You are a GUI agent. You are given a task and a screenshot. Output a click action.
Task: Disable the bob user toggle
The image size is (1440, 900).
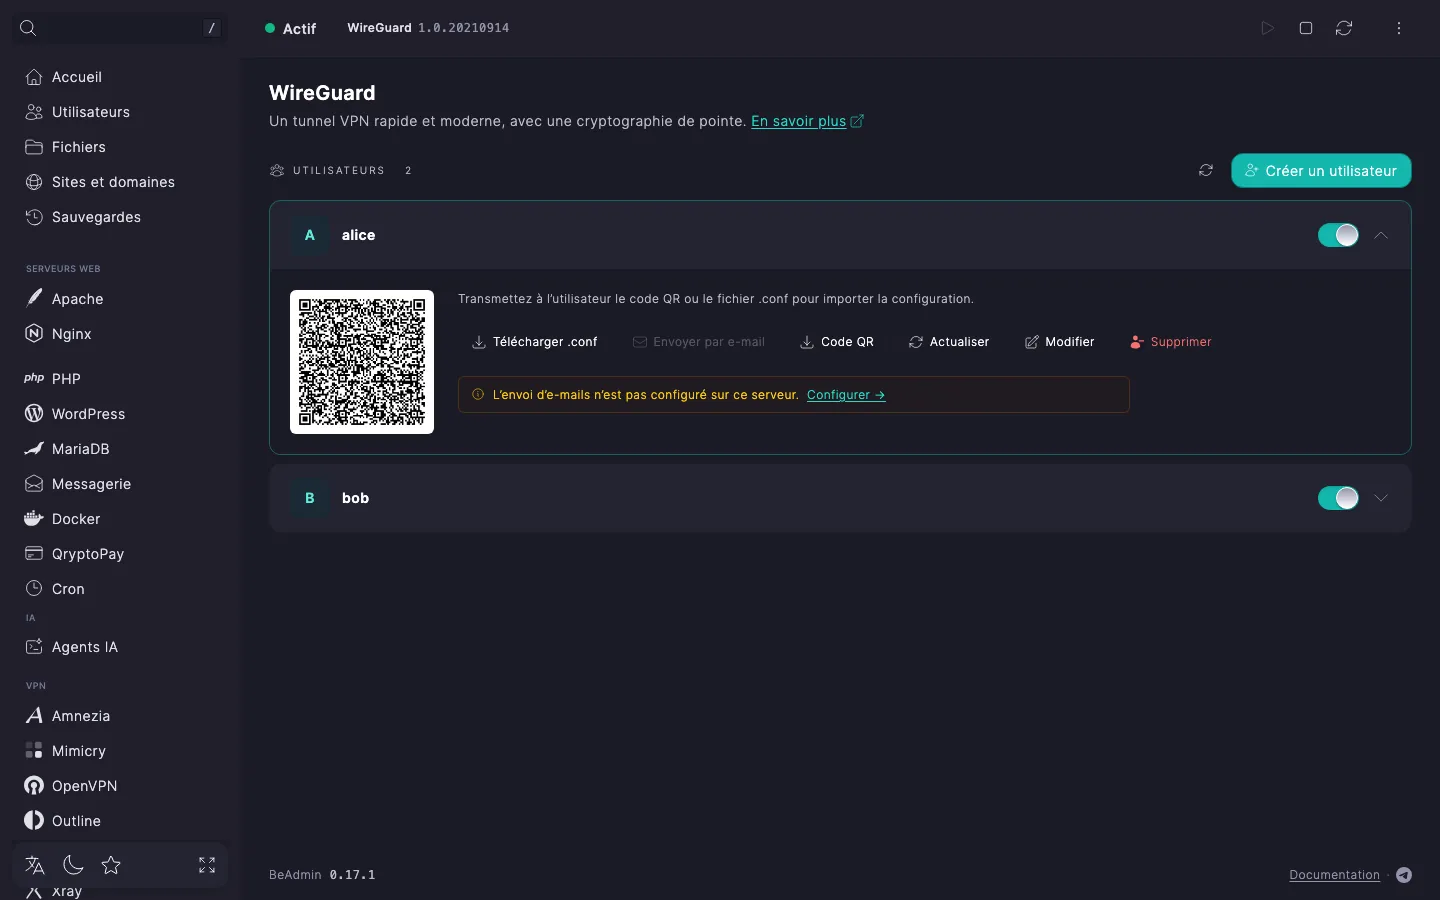1338,498
